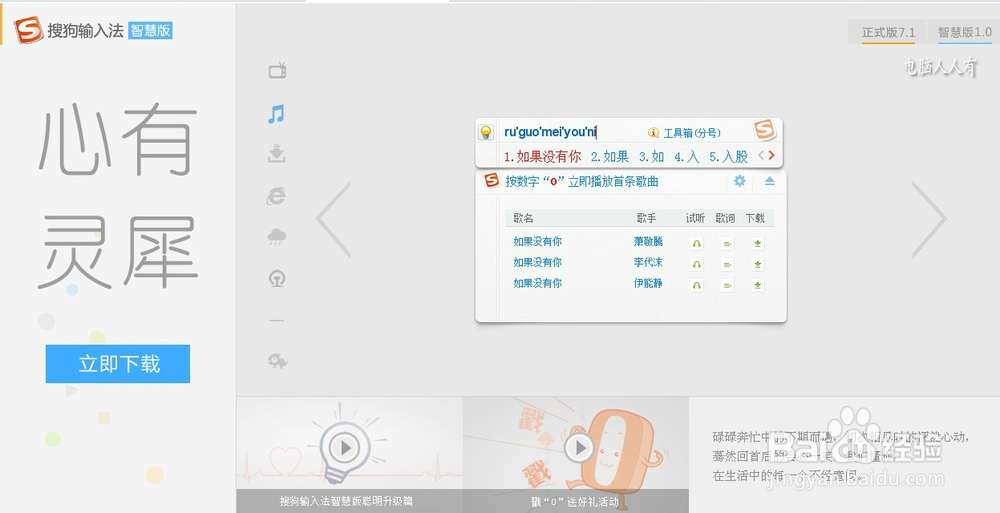This screenshot has width=1000, height=513.
Task: Click the 歌手 column header
Action: [x=646, y=218]
